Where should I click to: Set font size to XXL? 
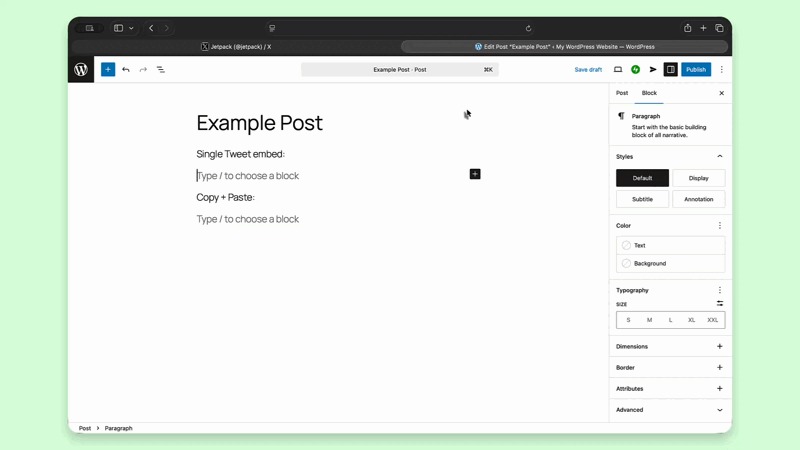coord(712,320)
